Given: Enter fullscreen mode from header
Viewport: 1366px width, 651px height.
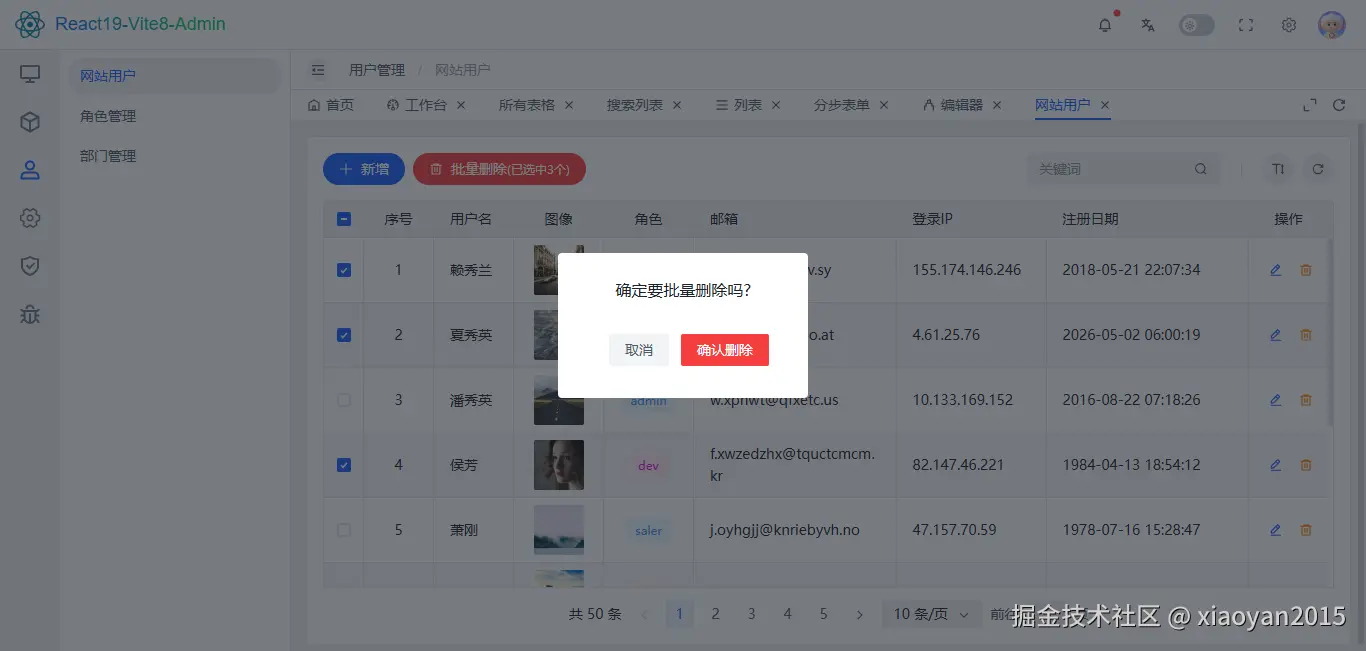Looking at the screenshot, I should 1246,25.
